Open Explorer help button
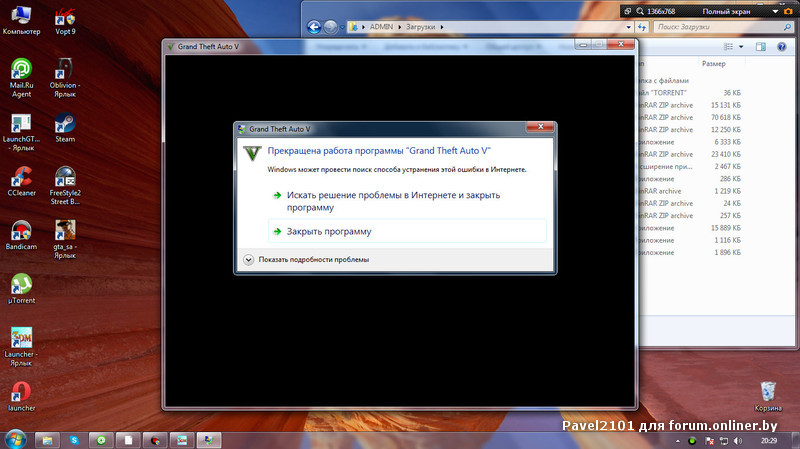Screen dimensions: 800x449 [x=781, y=47]
